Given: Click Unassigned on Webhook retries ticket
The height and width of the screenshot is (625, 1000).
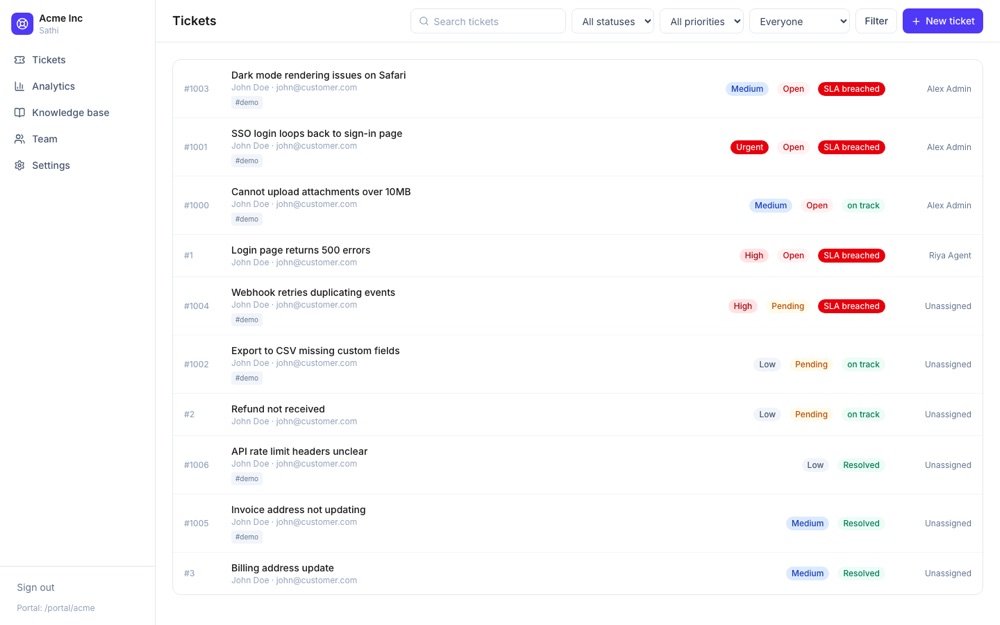Looking at the screenshot, I should [948, 306].
